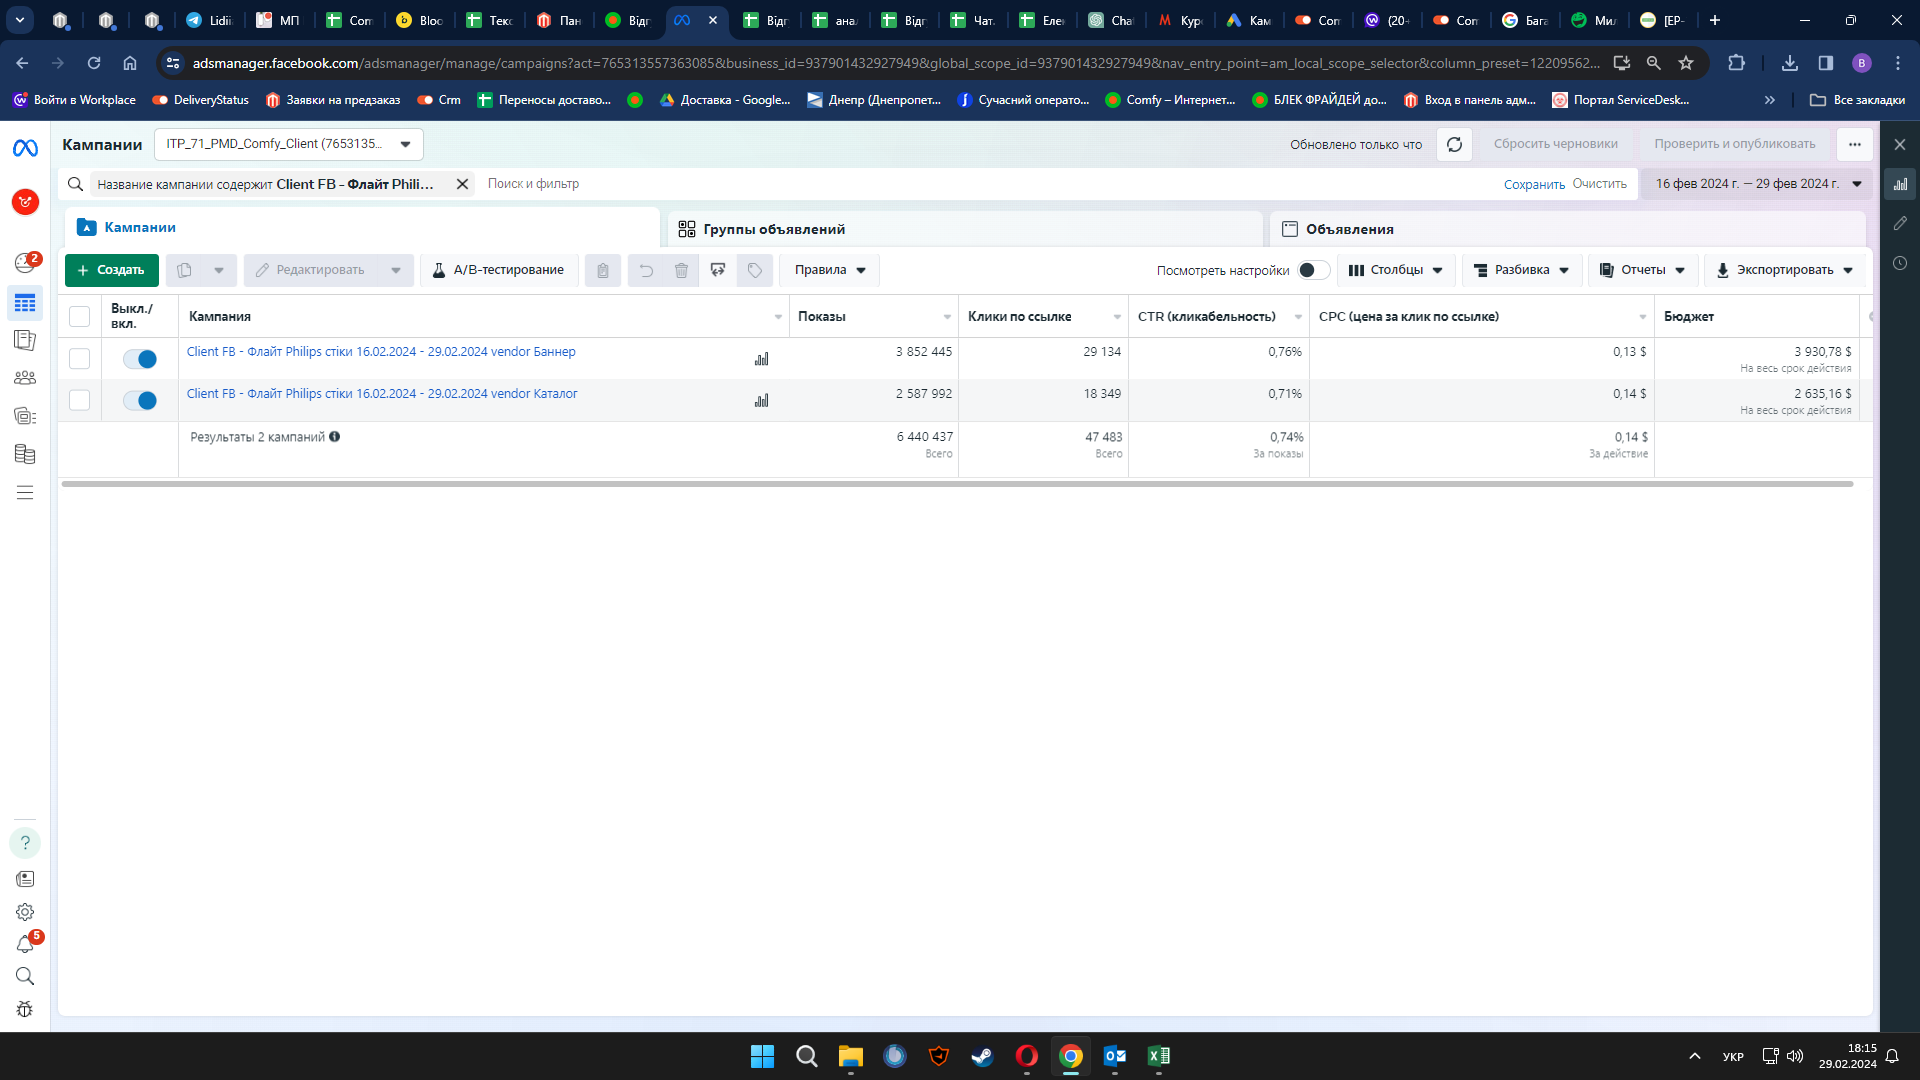Screen dimensions: 1920x1080
Task: Click the sidebar Search magnifier icon
Action: [25, 976]
